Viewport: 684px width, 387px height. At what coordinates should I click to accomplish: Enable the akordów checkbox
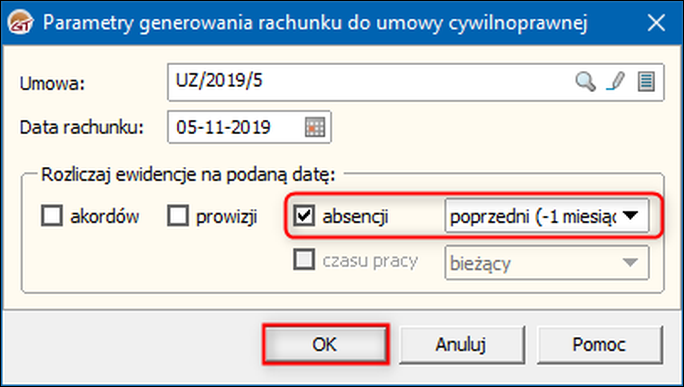pos(52,216)
